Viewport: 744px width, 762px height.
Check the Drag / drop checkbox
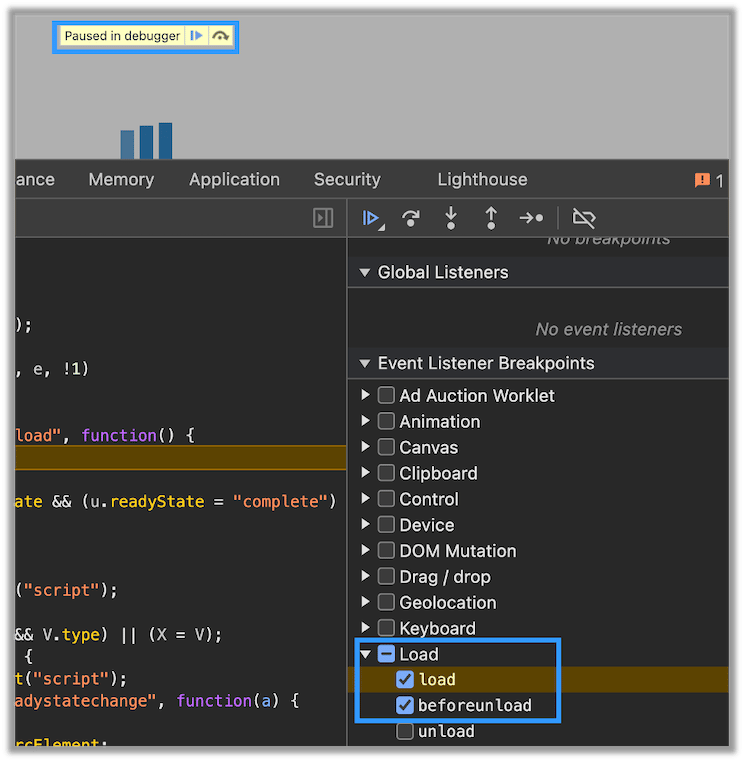(x=386, y=576)
